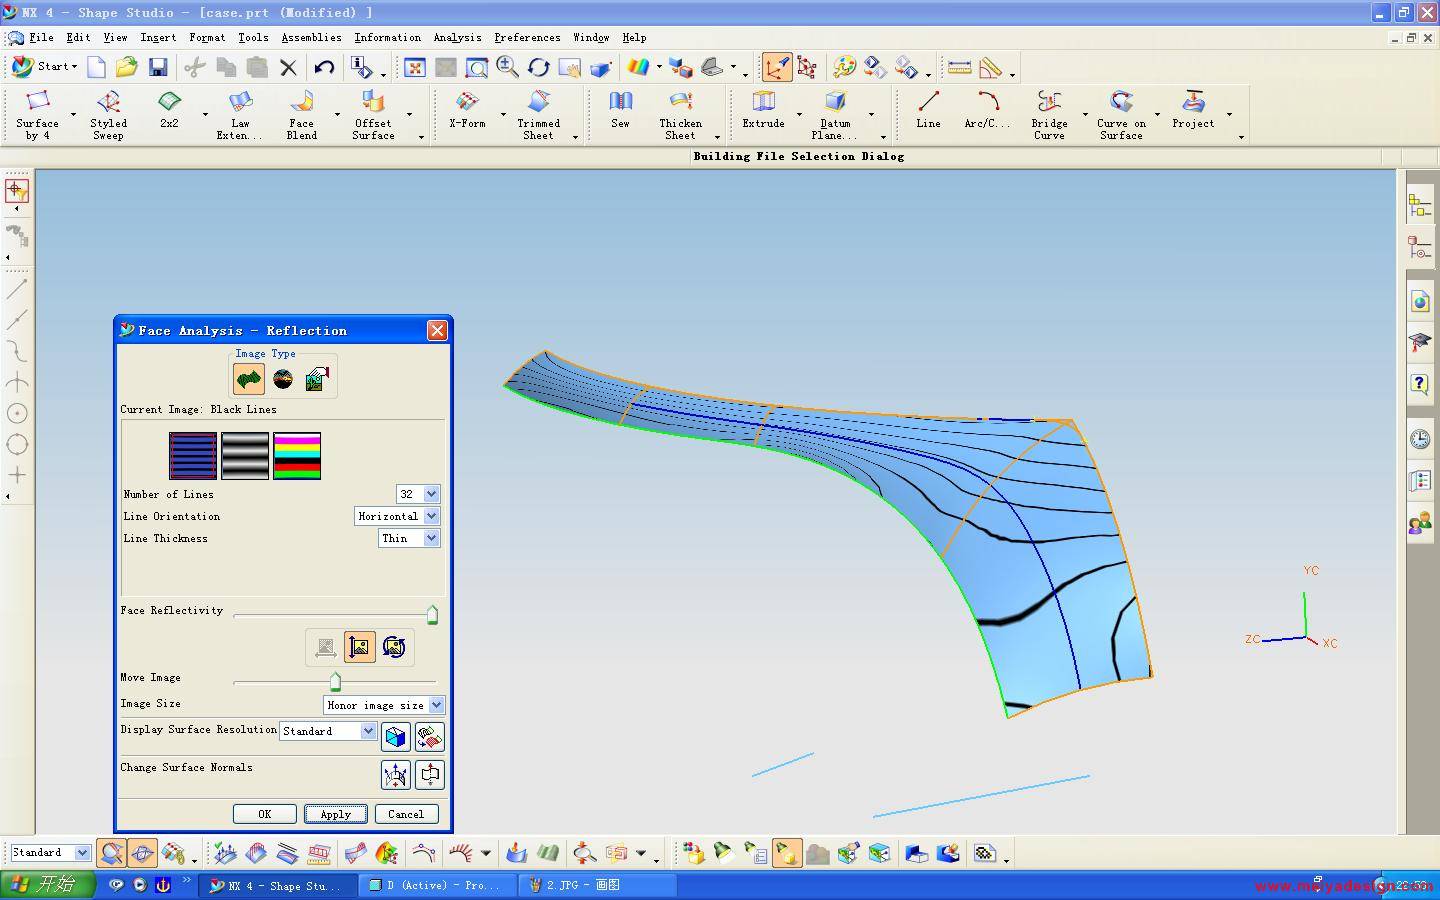Click the Apply button
This screenshot has width=1440, height=900.
click(x=335, y=814)
